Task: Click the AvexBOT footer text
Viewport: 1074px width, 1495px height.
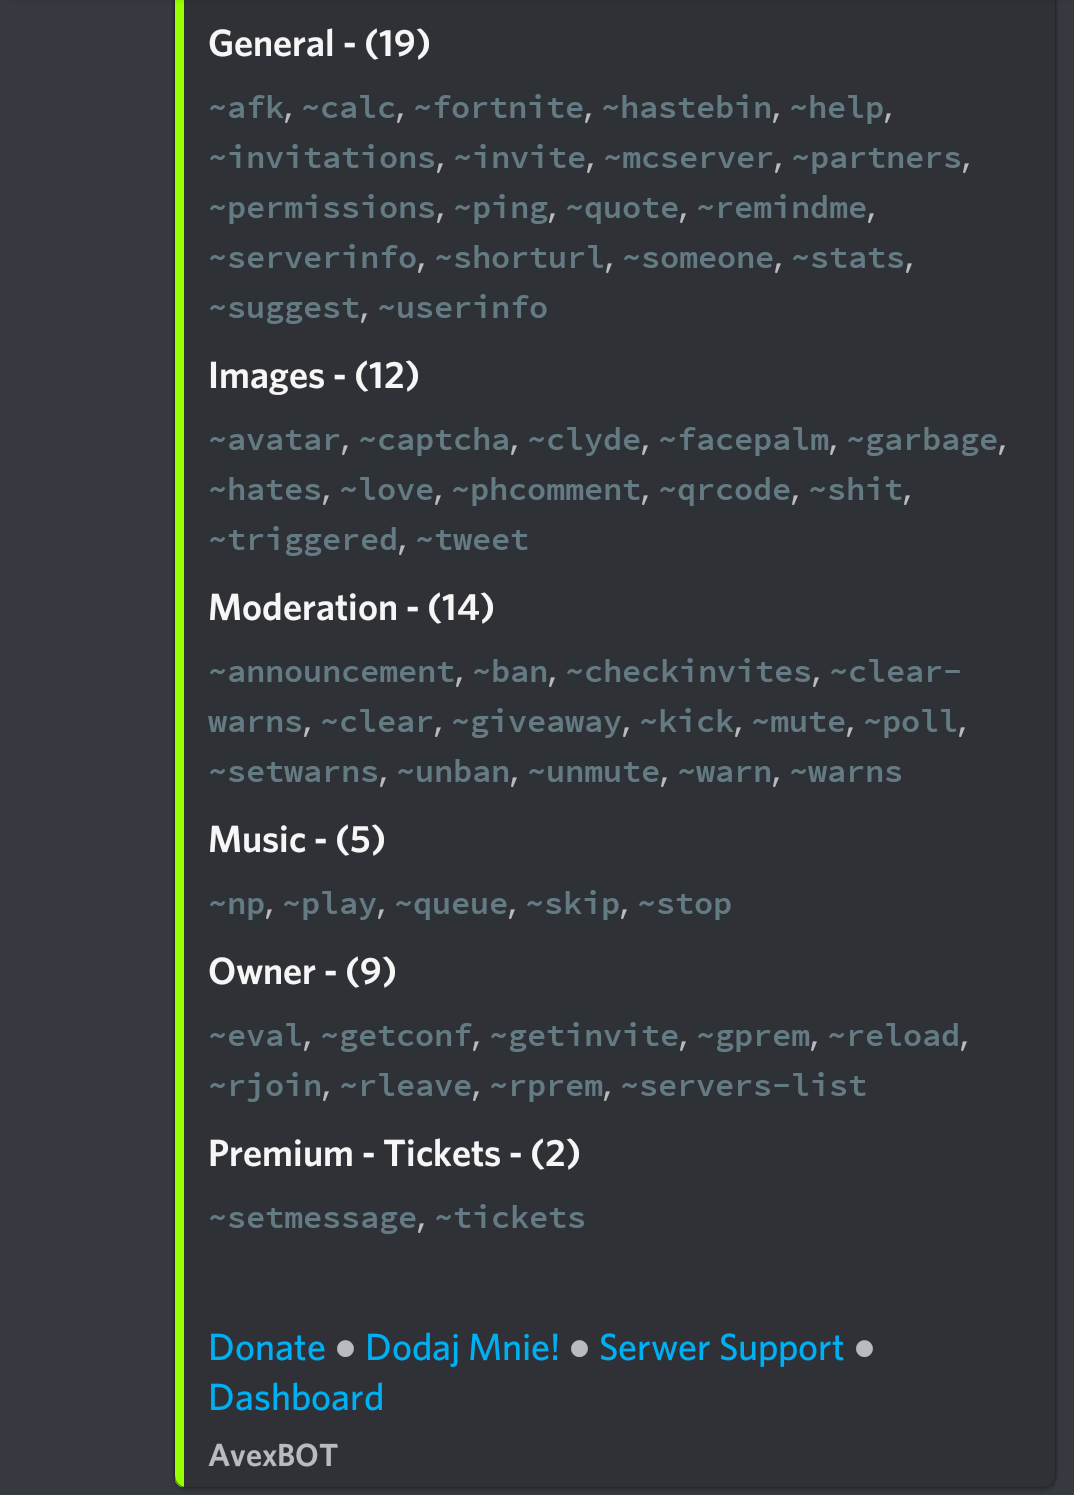Action: tap(273, 1456)
